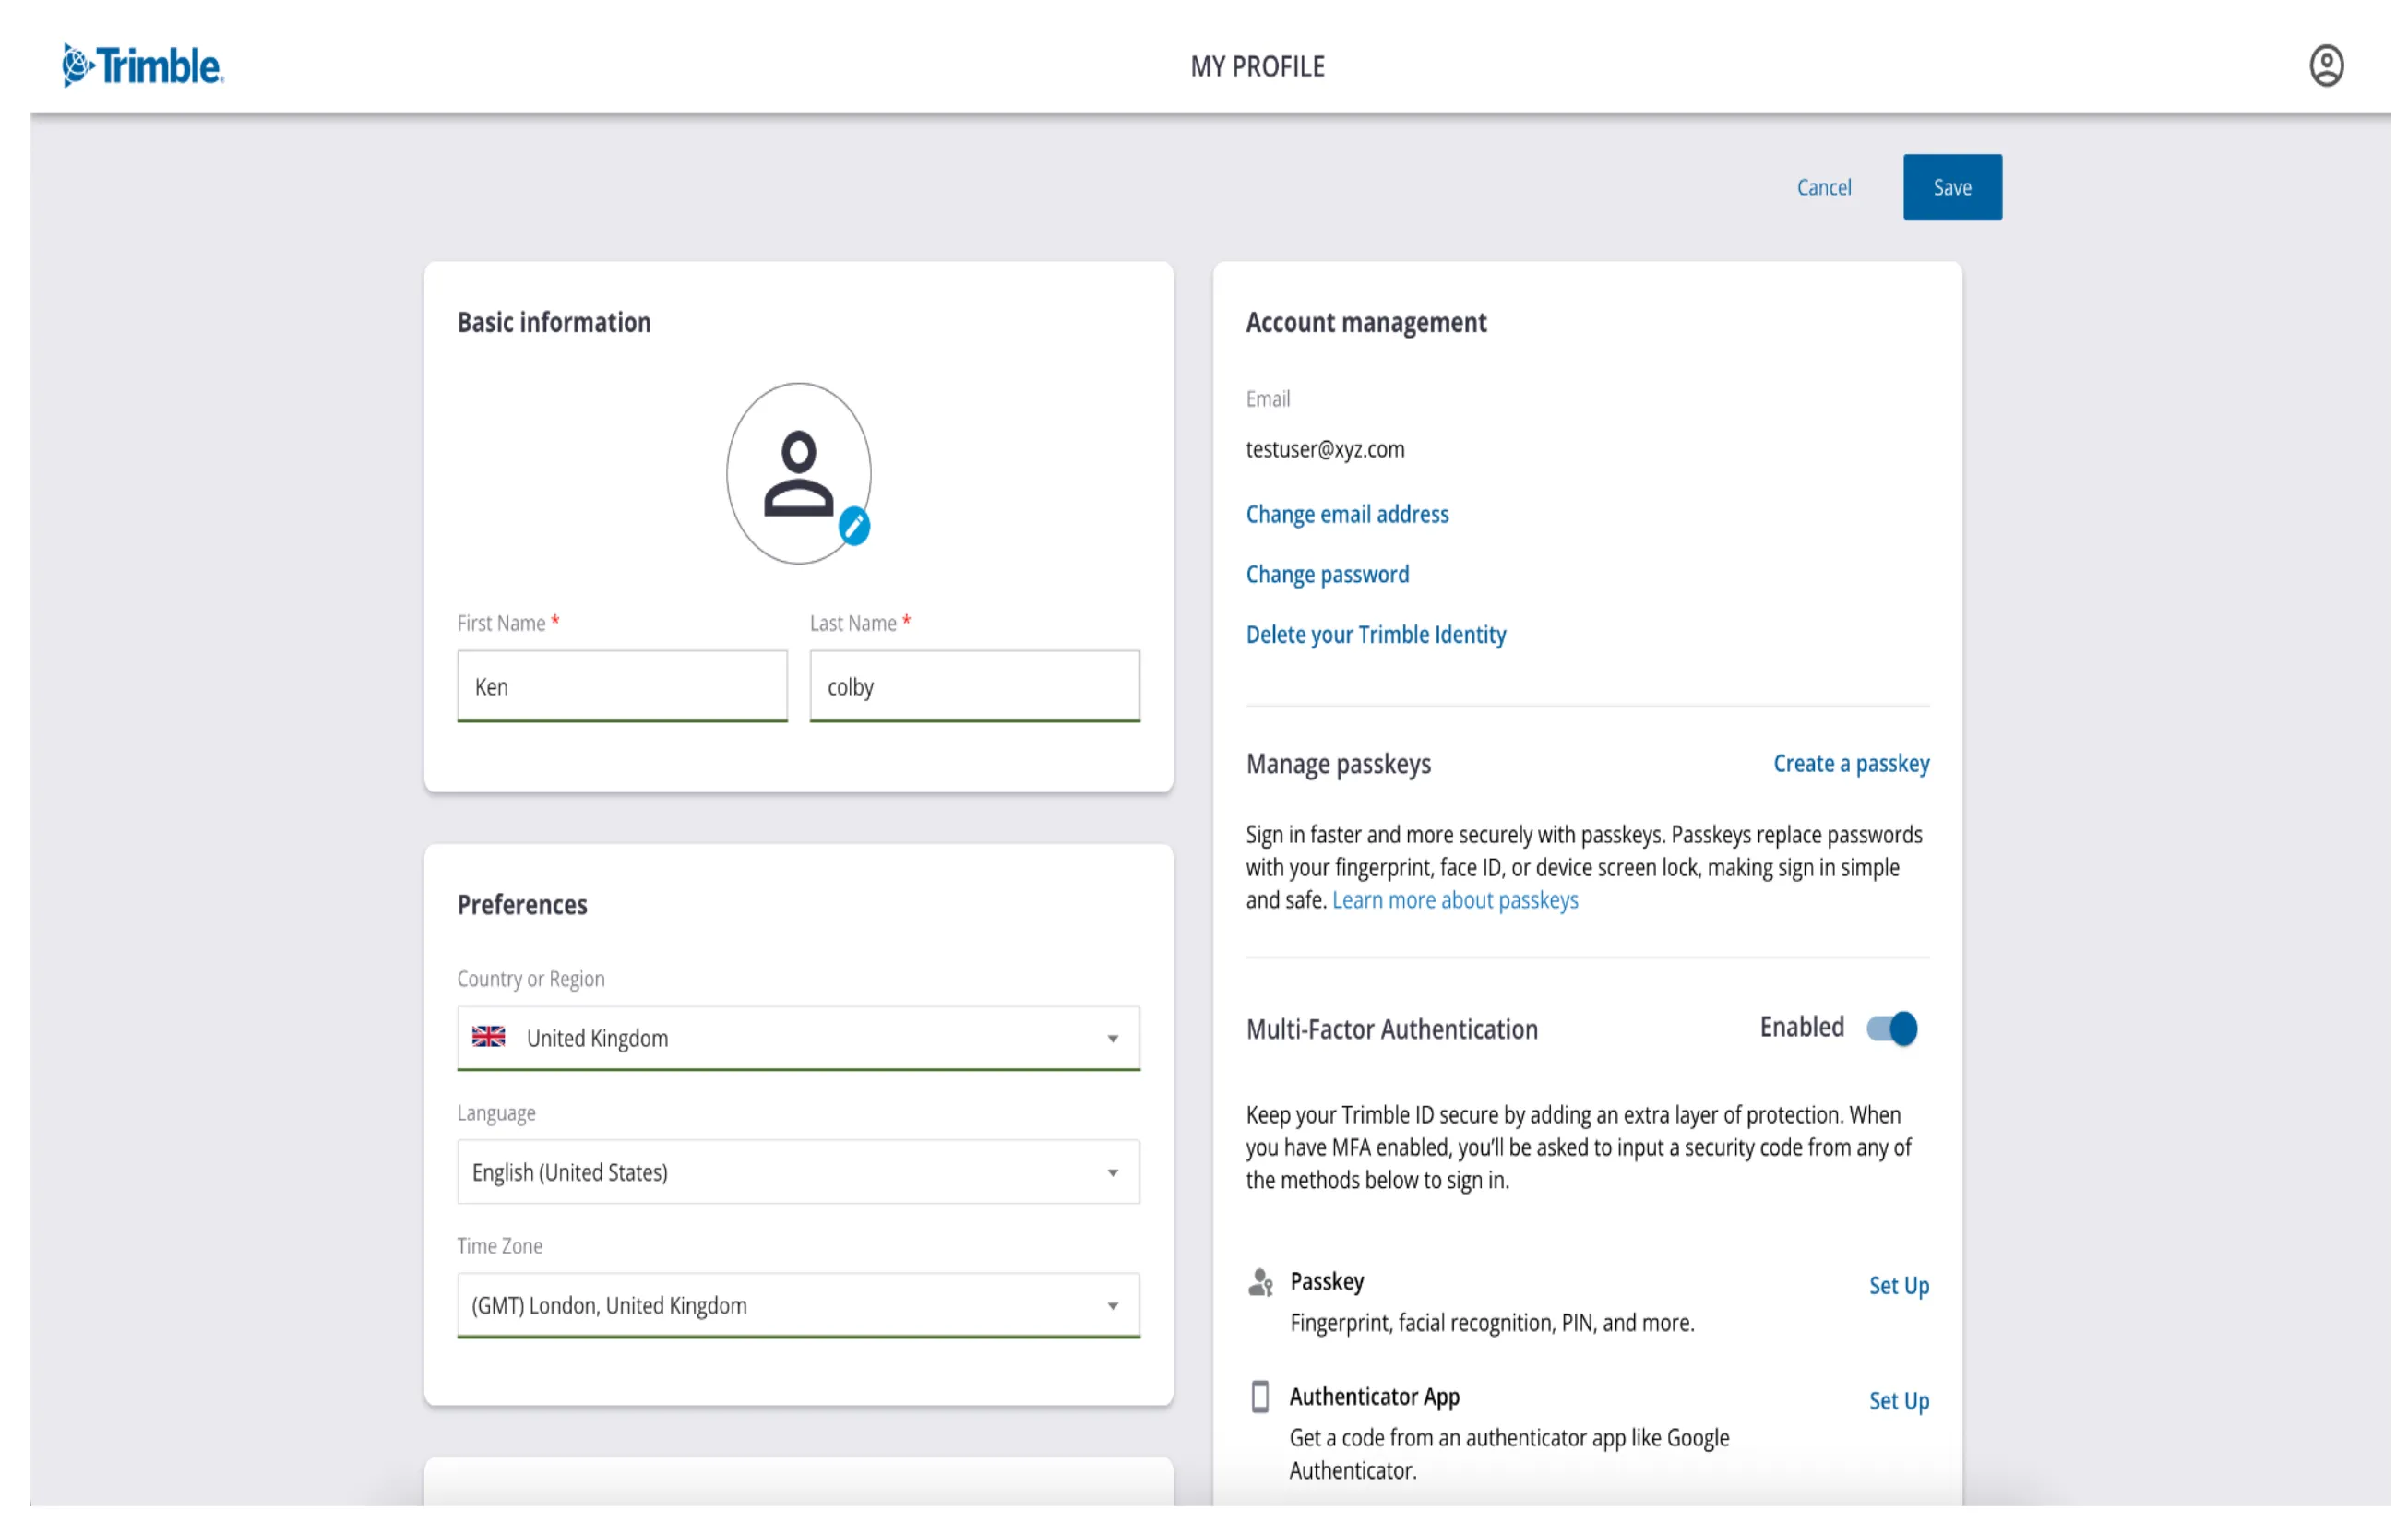Set Up the Passkey method
This screenshot has width=2408, height=1522.
[1898, 1286]
